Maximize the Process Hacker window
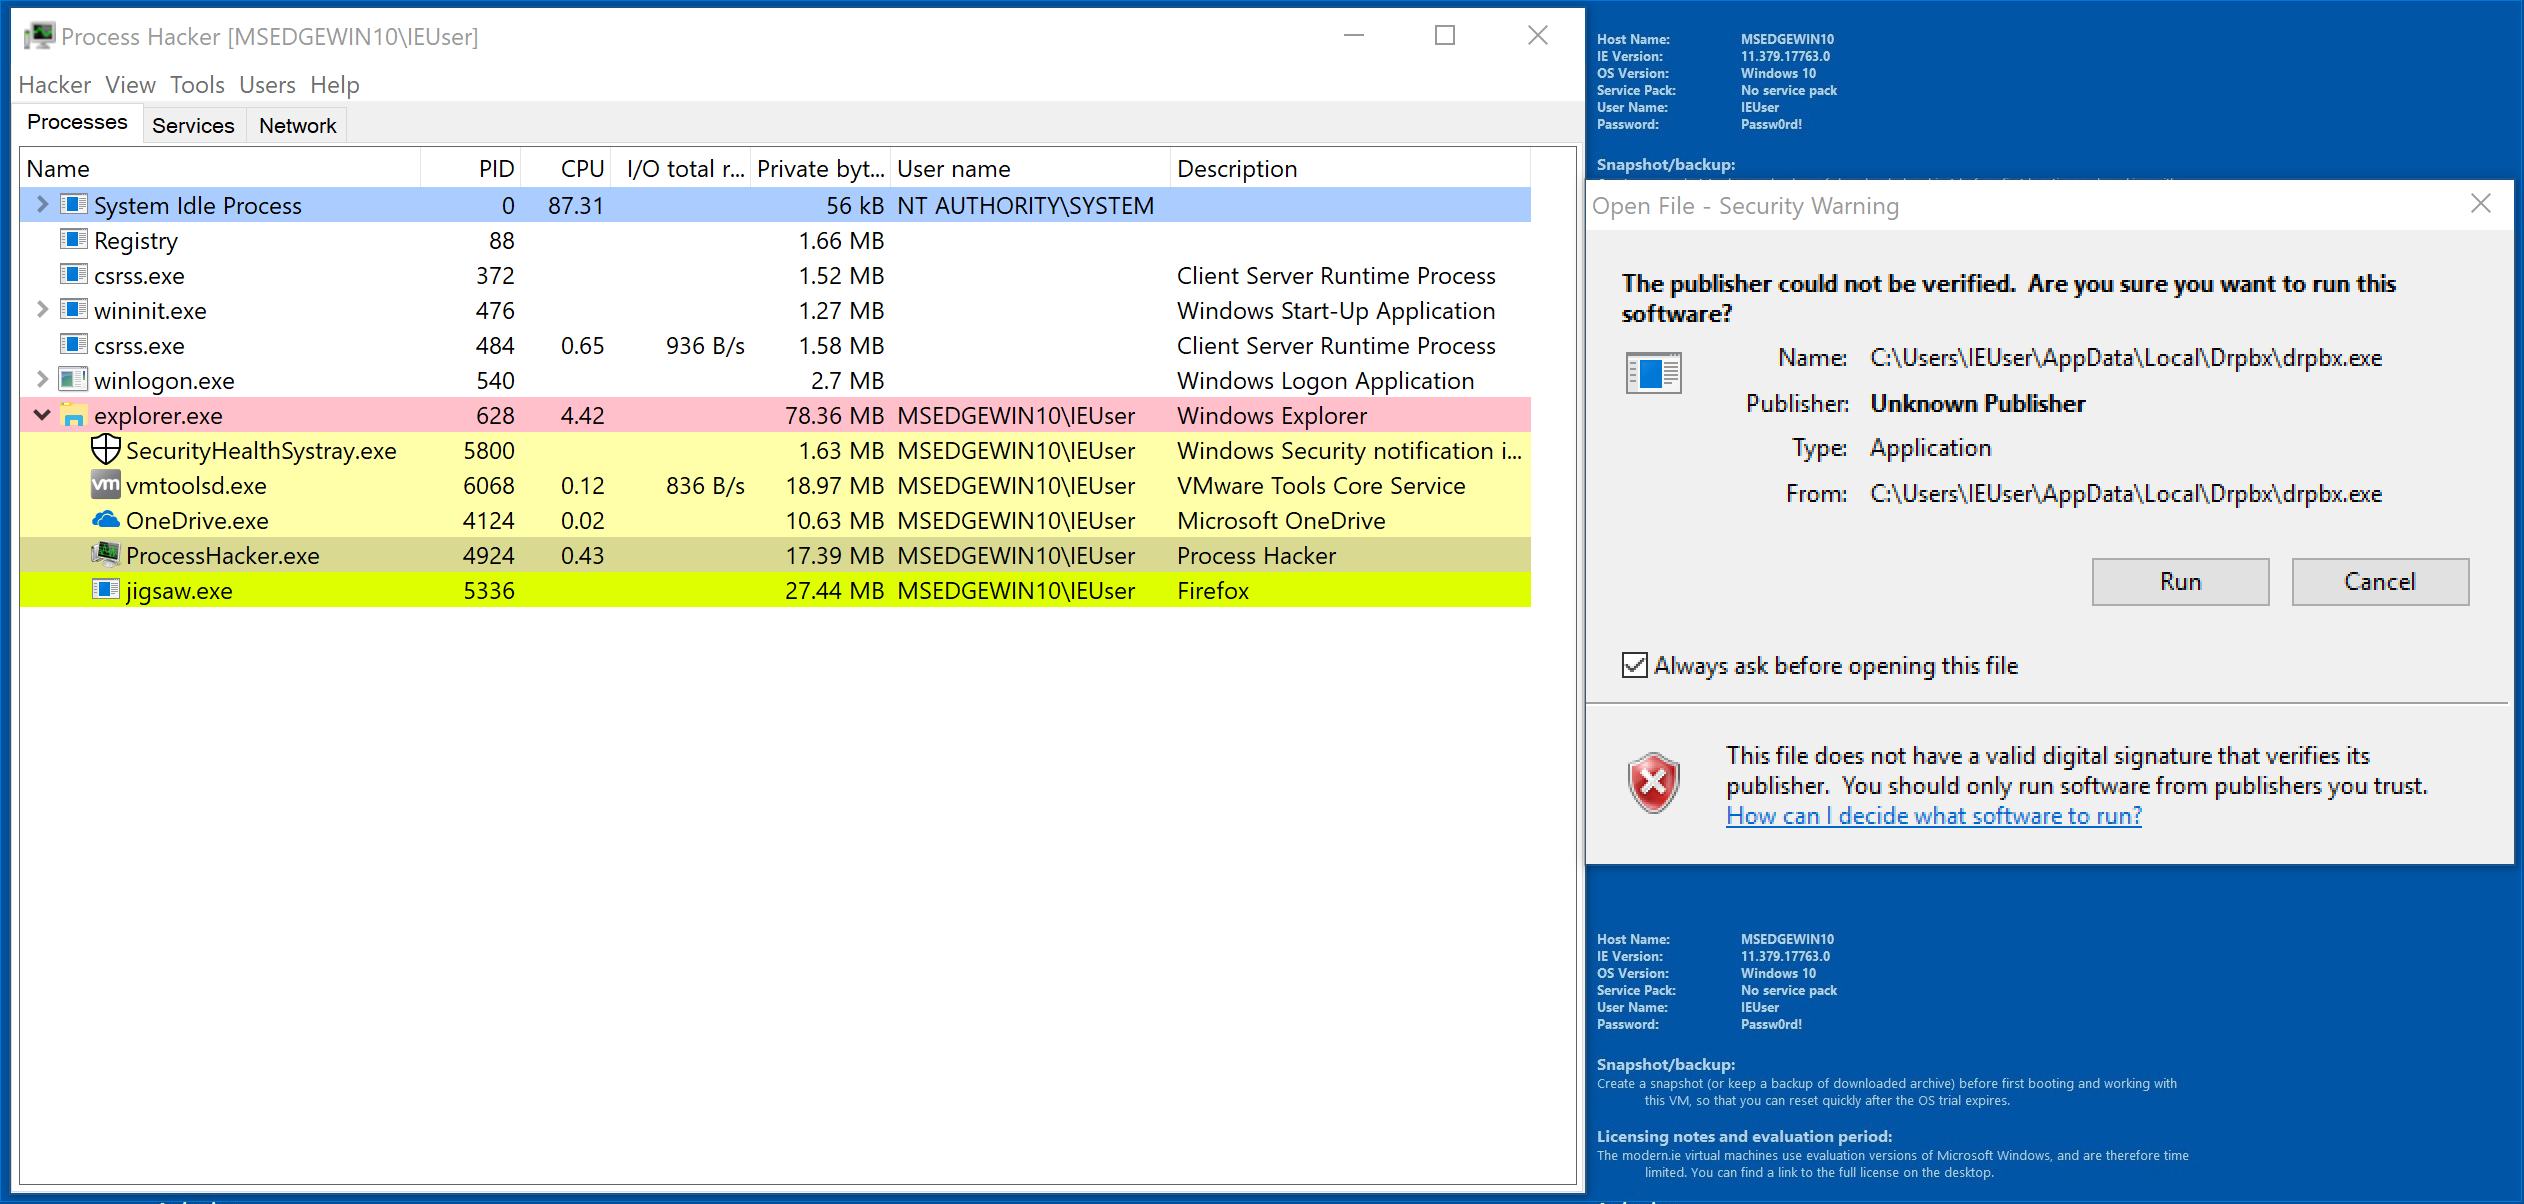 1445,36
